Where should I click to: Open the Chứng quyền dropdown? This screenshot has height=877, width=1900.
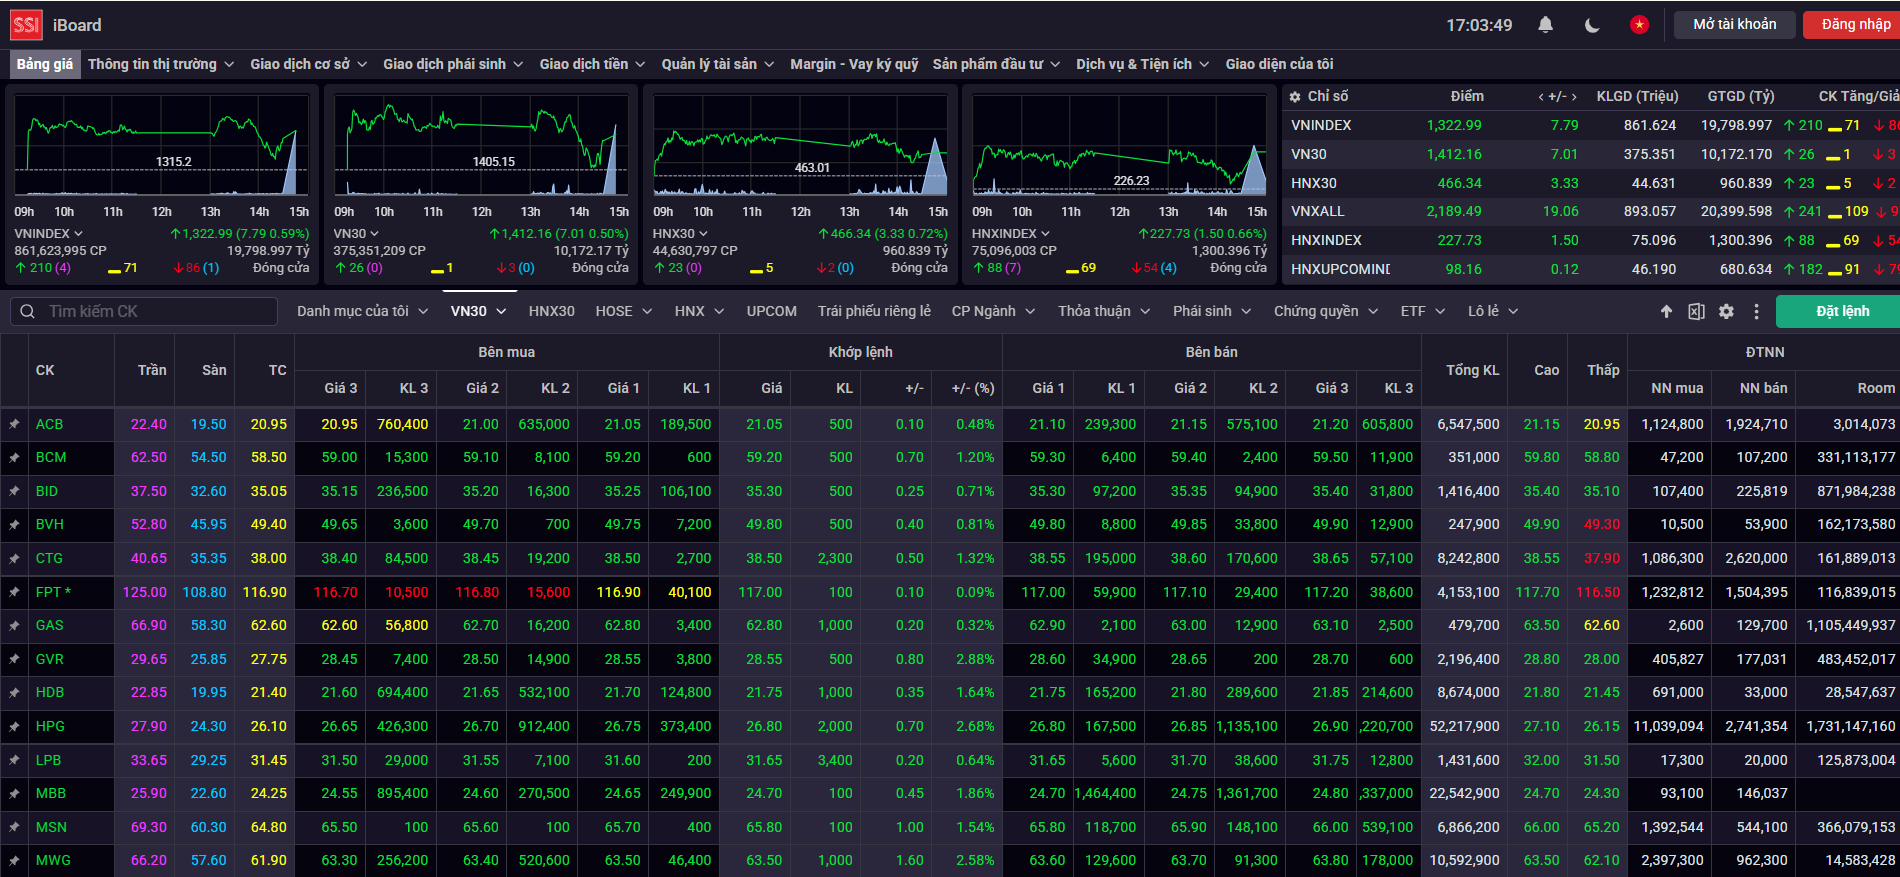tap(1326, 312)
